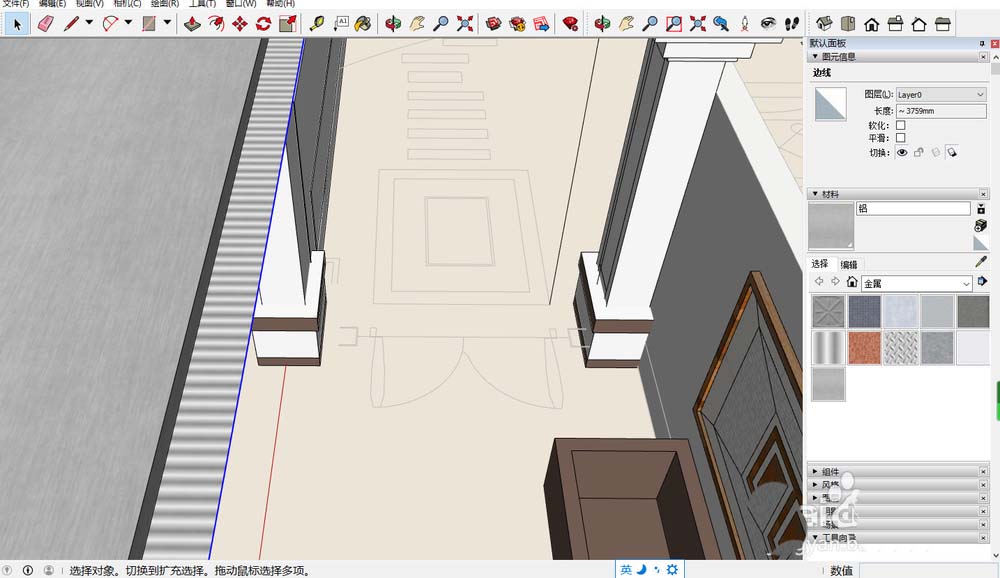This screenshot has height=578, width=1000.
Task: Select the Eraser tool
Action: pos(45,22)
